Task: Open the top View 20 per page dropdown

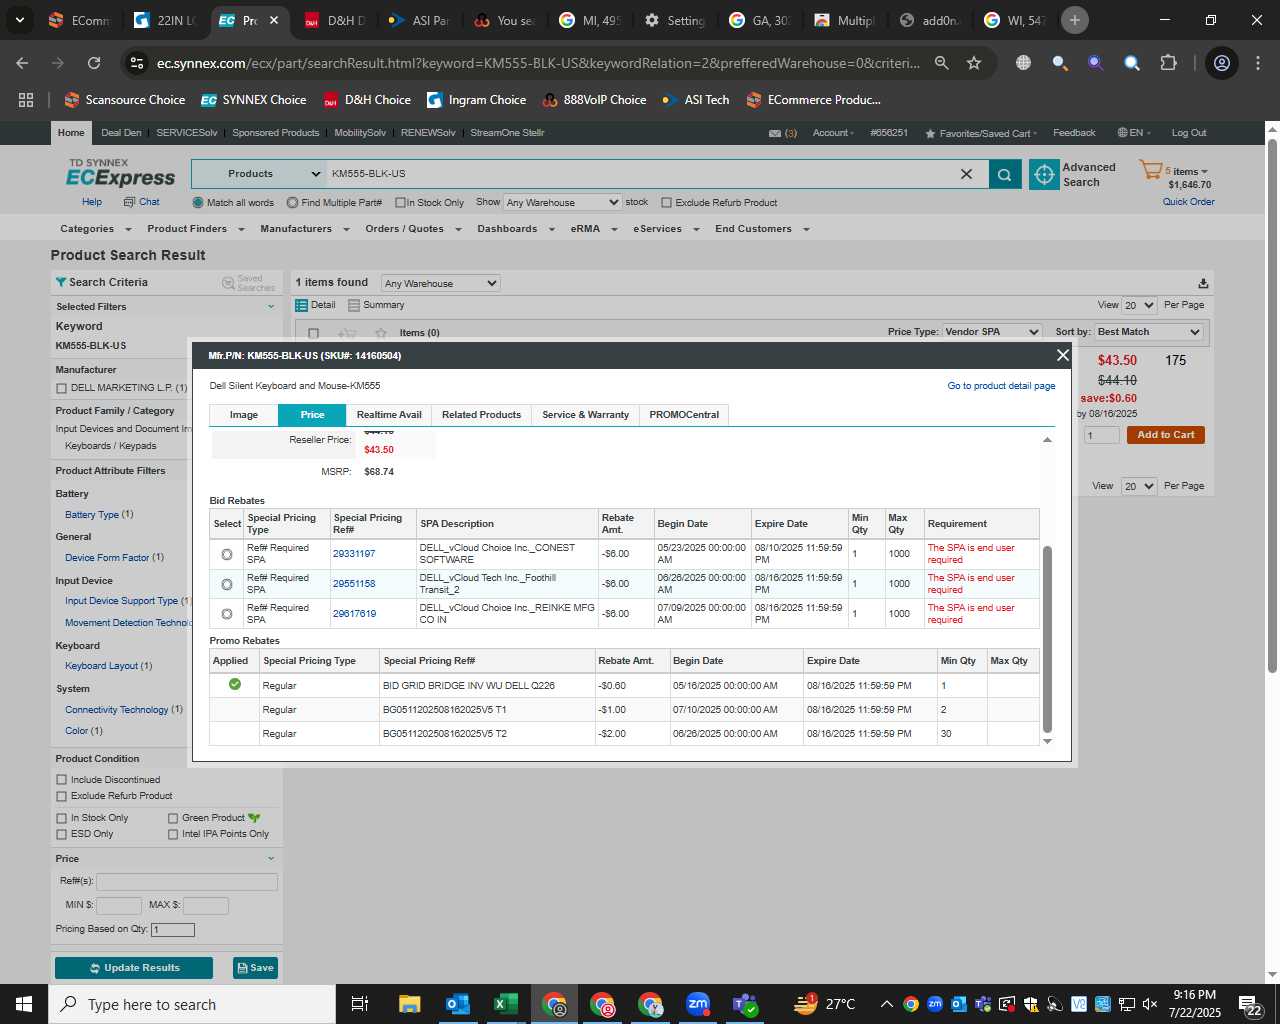Action: point(1139,305)
